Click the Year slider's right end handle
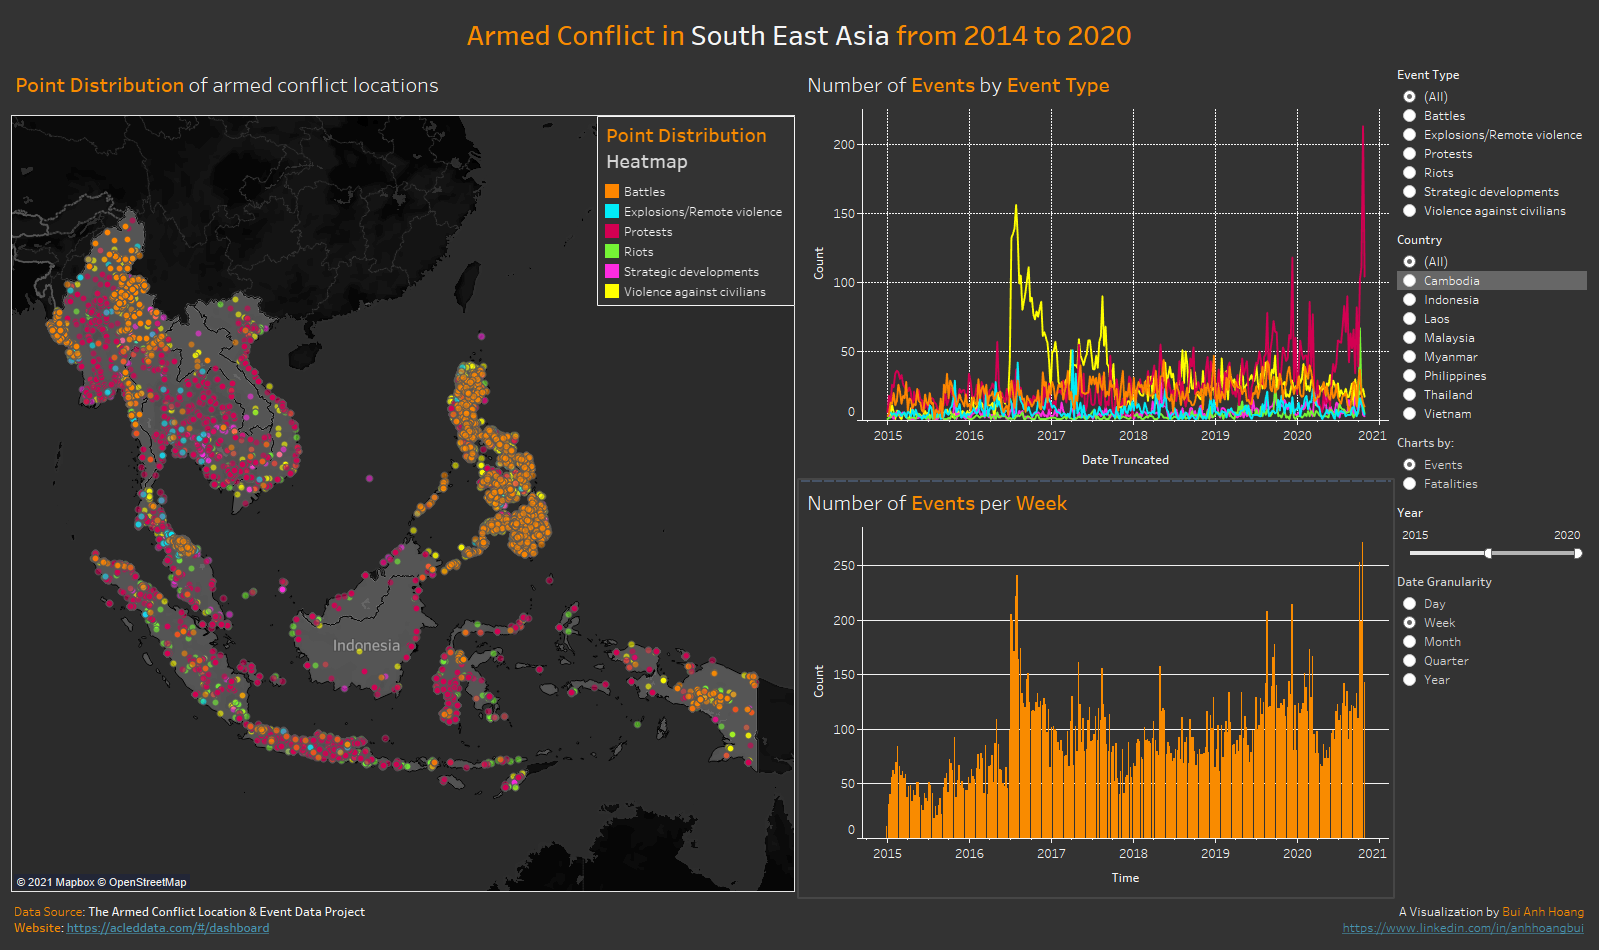The image size is (1599, 950). point(1578,553)
